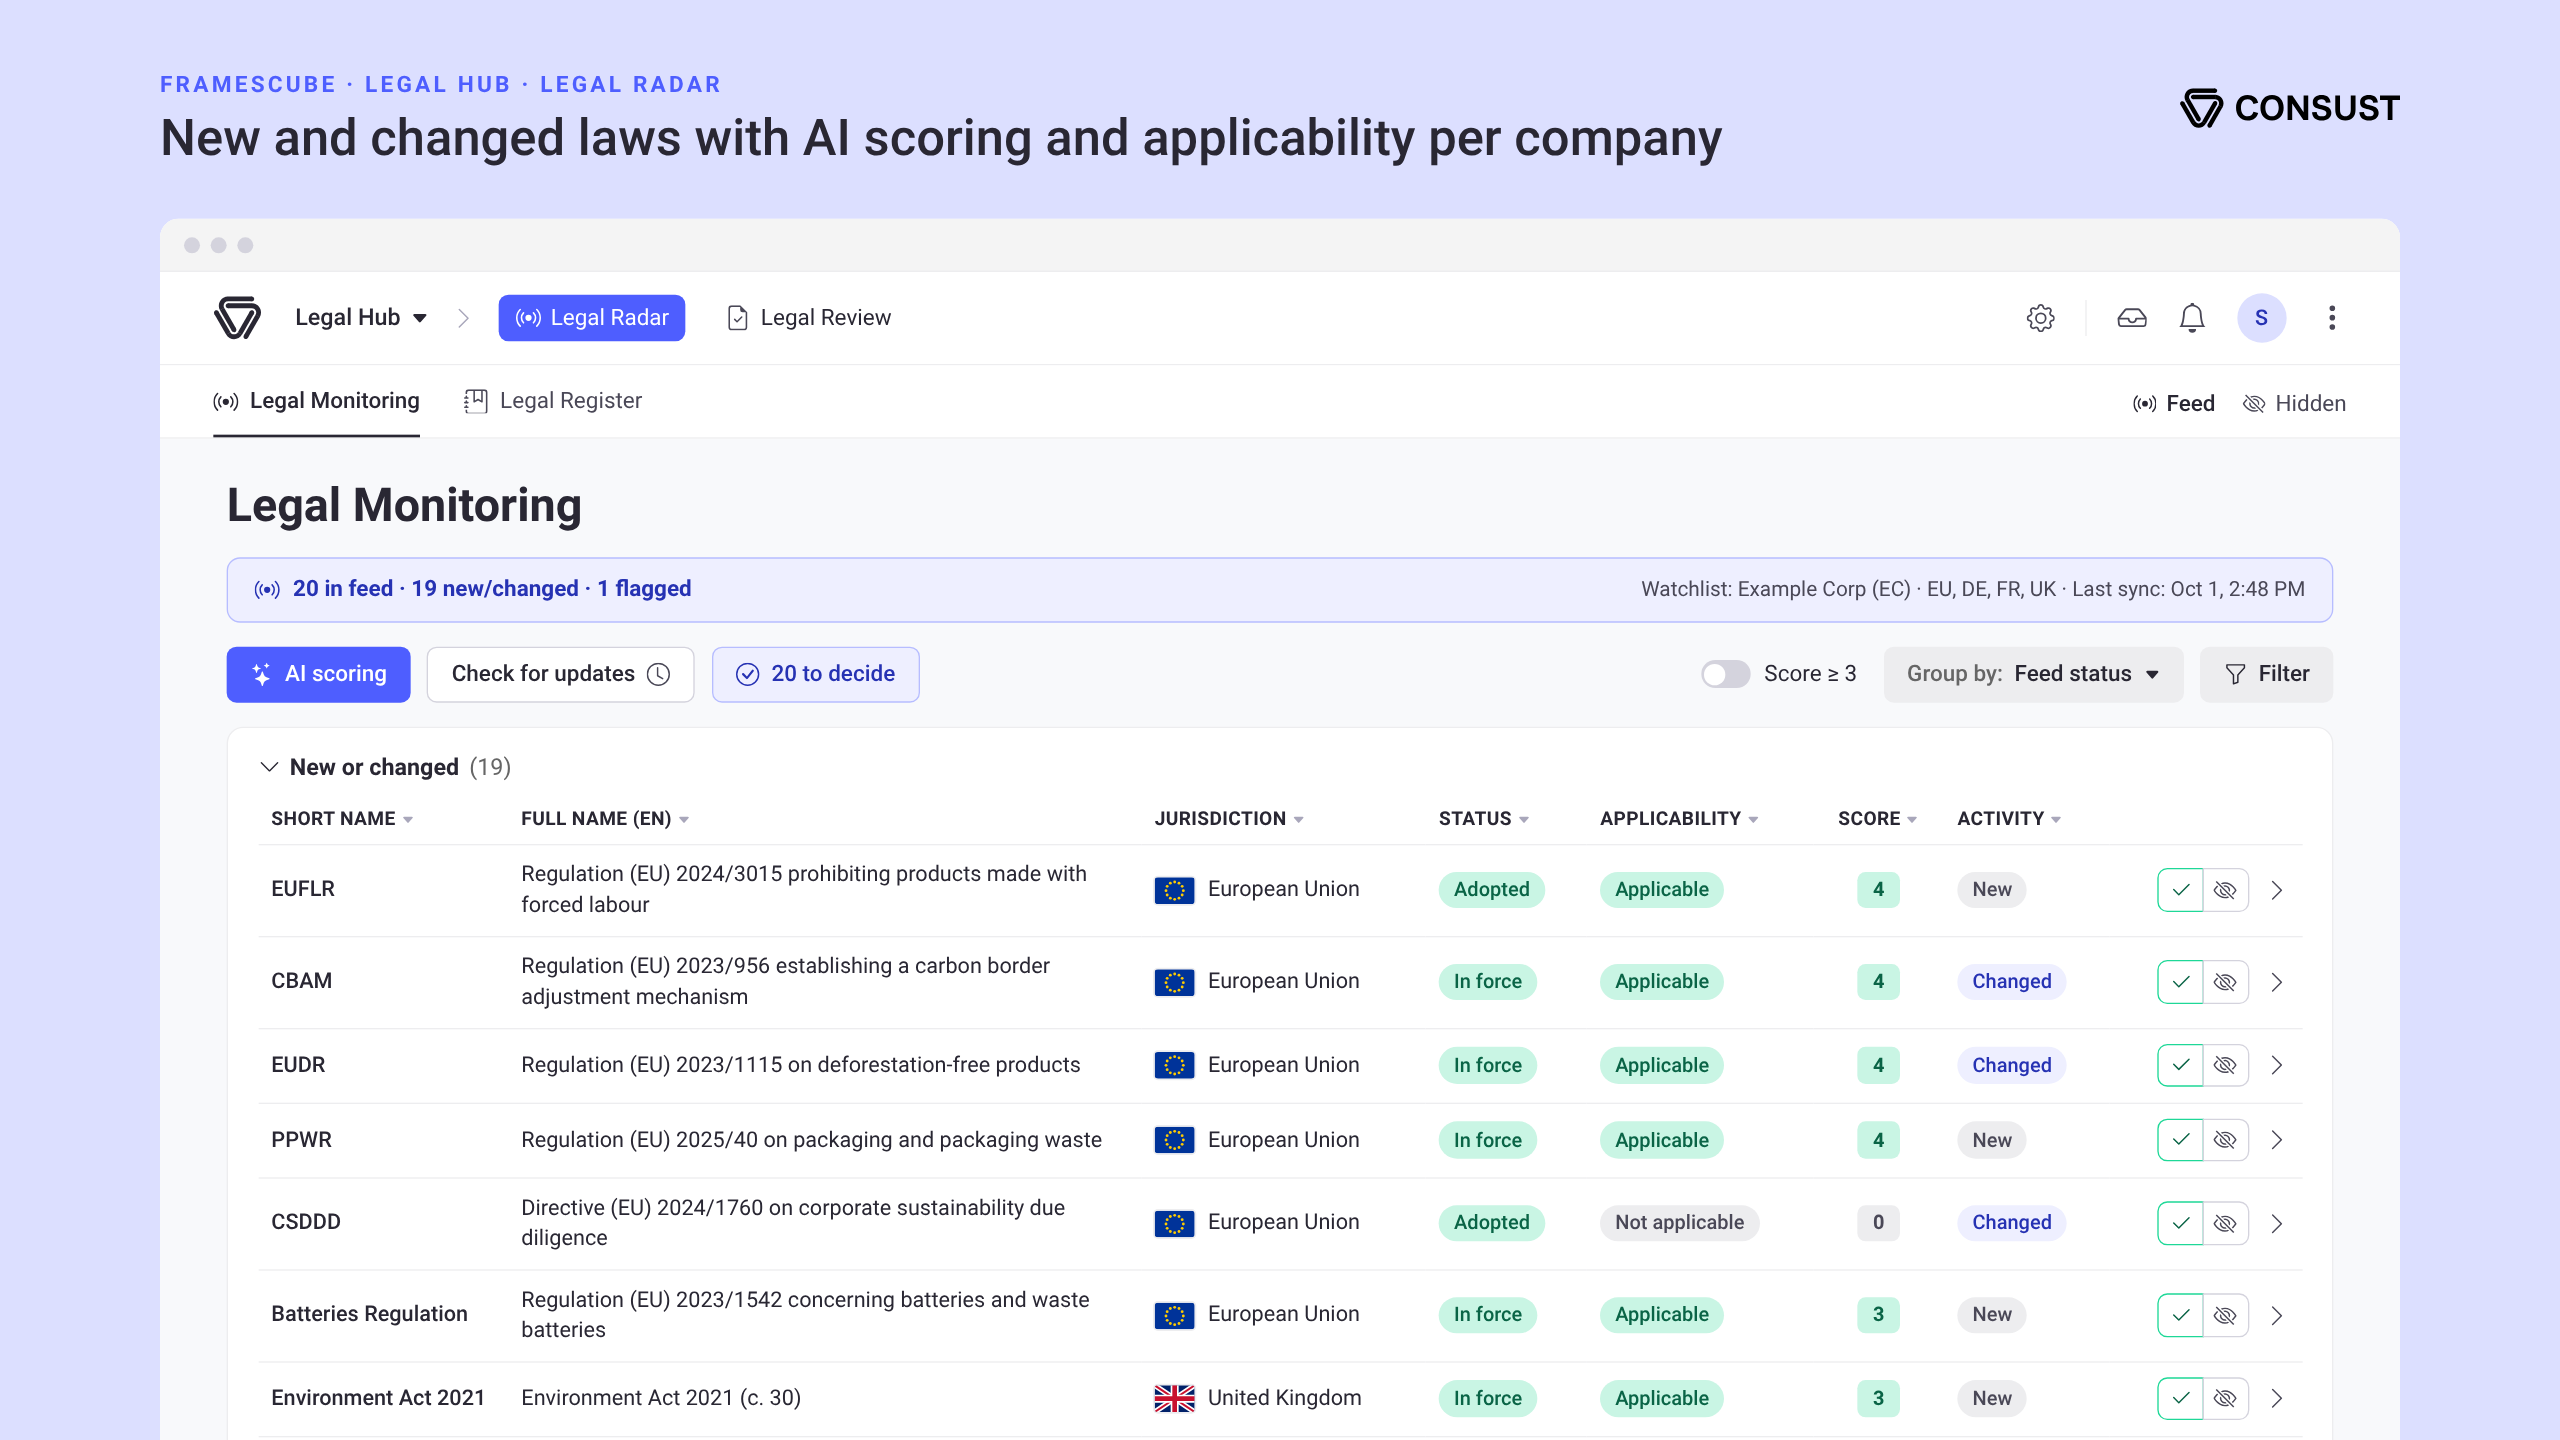Collapse the New or changed group
The width and height of the screenshot is (2560, 1440).
point(269,767)
